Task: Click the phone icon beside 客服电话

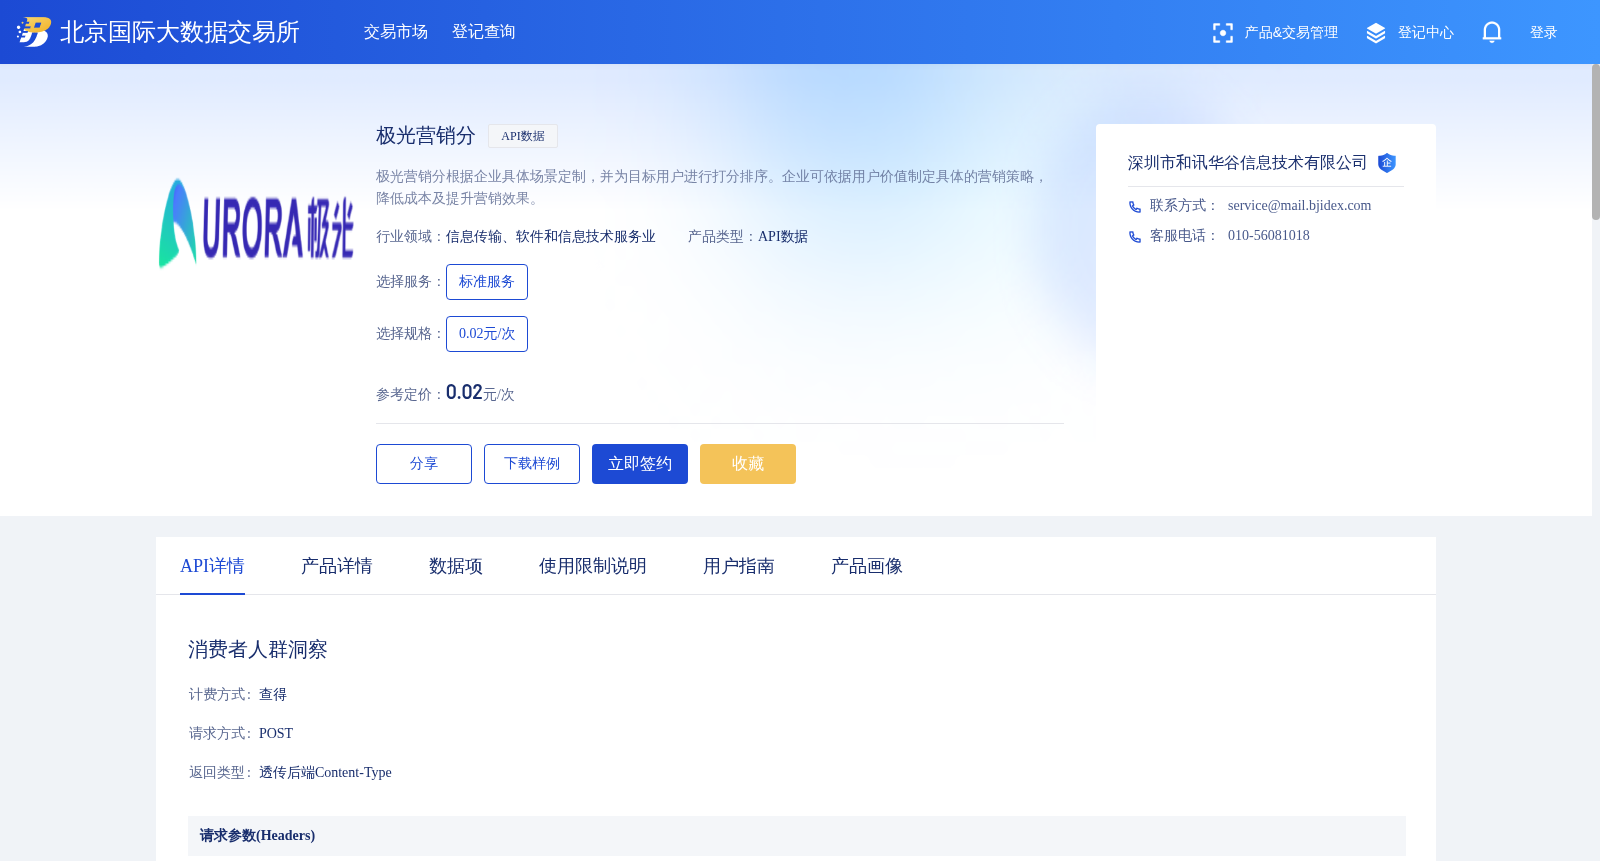Action: click(x=1135, y=237)
